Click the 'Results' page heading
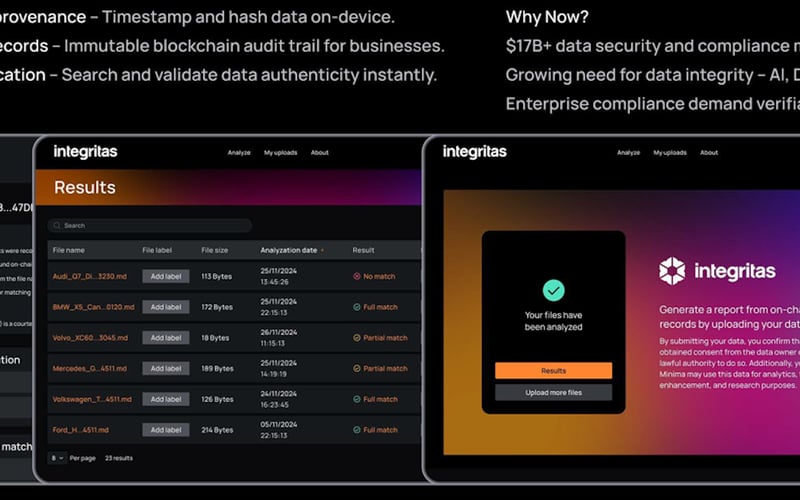 (85, 187)
